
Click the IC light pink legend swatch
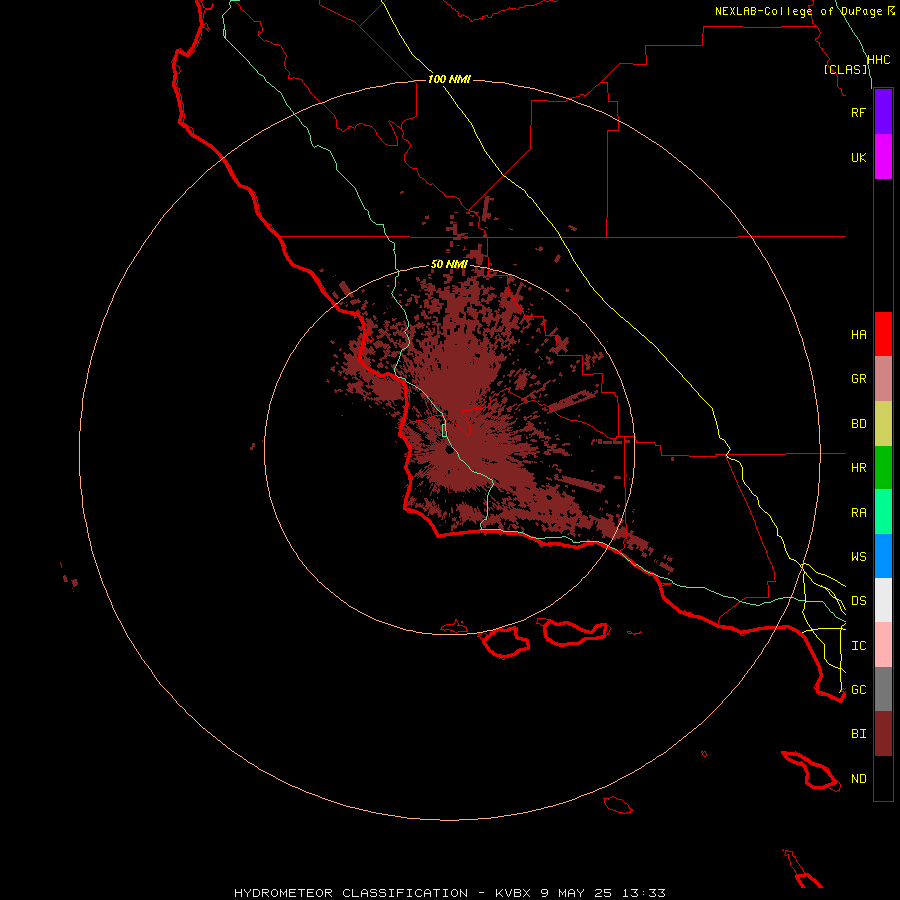point(883,645)
